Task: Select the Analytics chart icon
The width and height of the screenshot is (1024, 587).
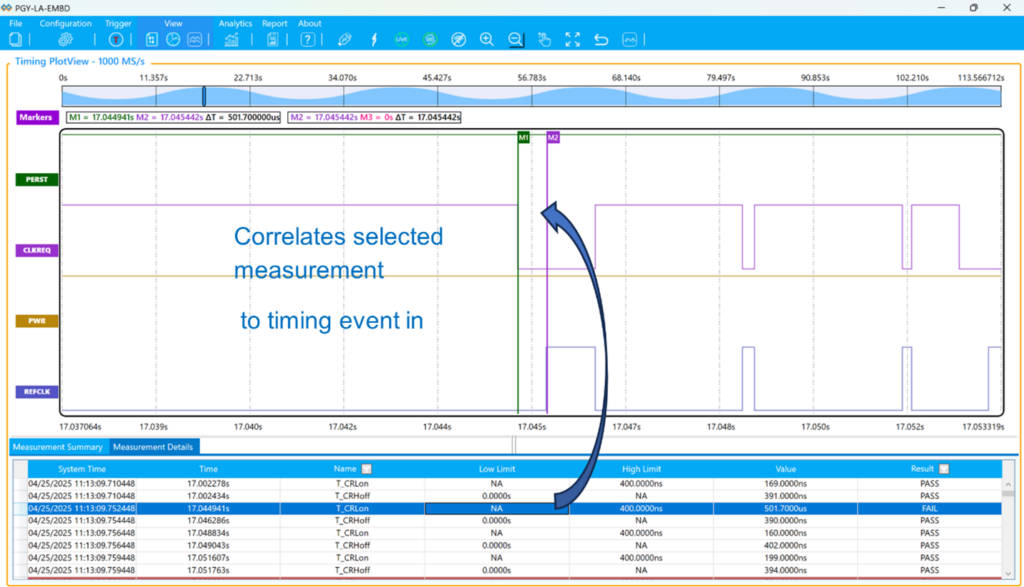Action: coord(231,40)
